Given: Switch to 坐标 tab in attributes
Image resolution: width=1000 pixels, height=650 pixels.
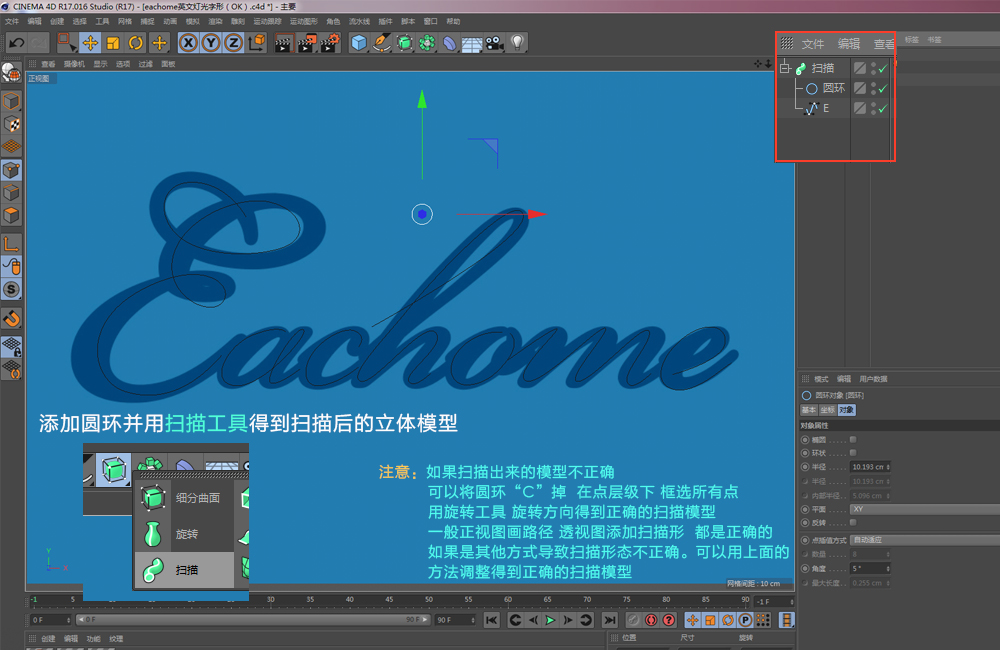Looking at the screenshot, I should (827, 410).
